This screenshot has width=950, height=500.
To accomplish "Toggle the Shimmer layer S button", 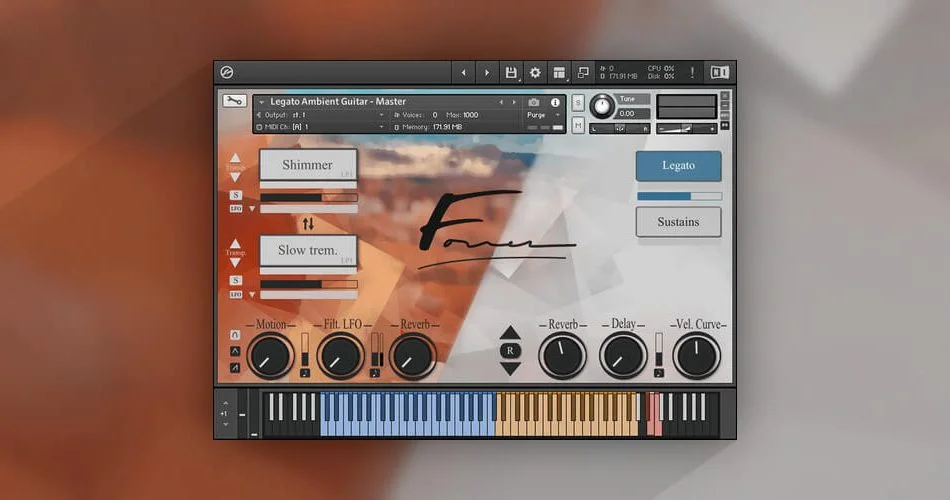I will [236, 195].
